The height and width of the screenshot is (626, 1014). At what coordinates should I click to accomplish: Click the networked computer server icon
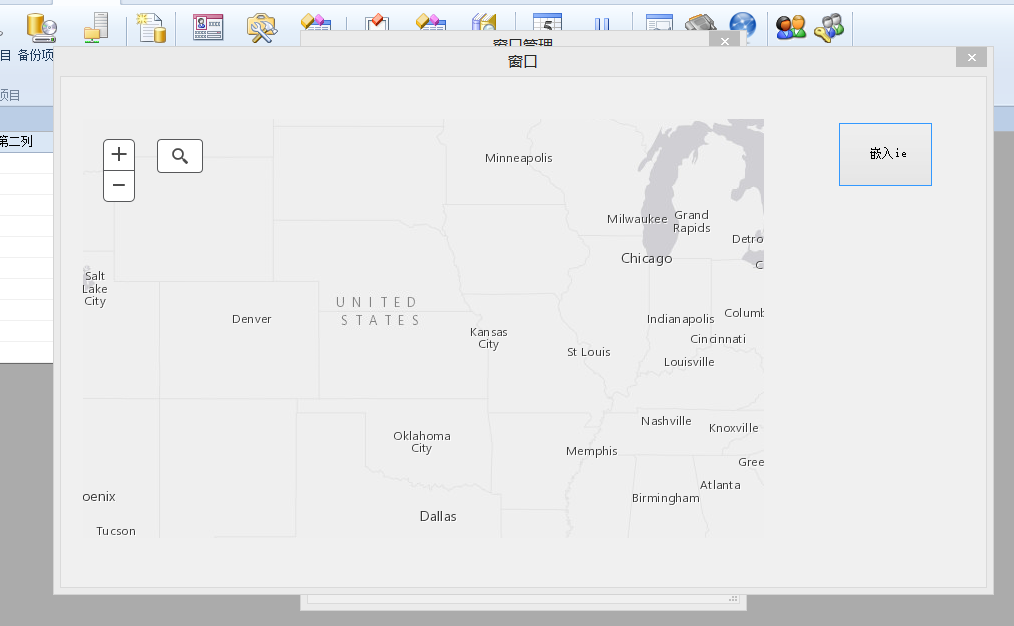(x=97, y=28)
